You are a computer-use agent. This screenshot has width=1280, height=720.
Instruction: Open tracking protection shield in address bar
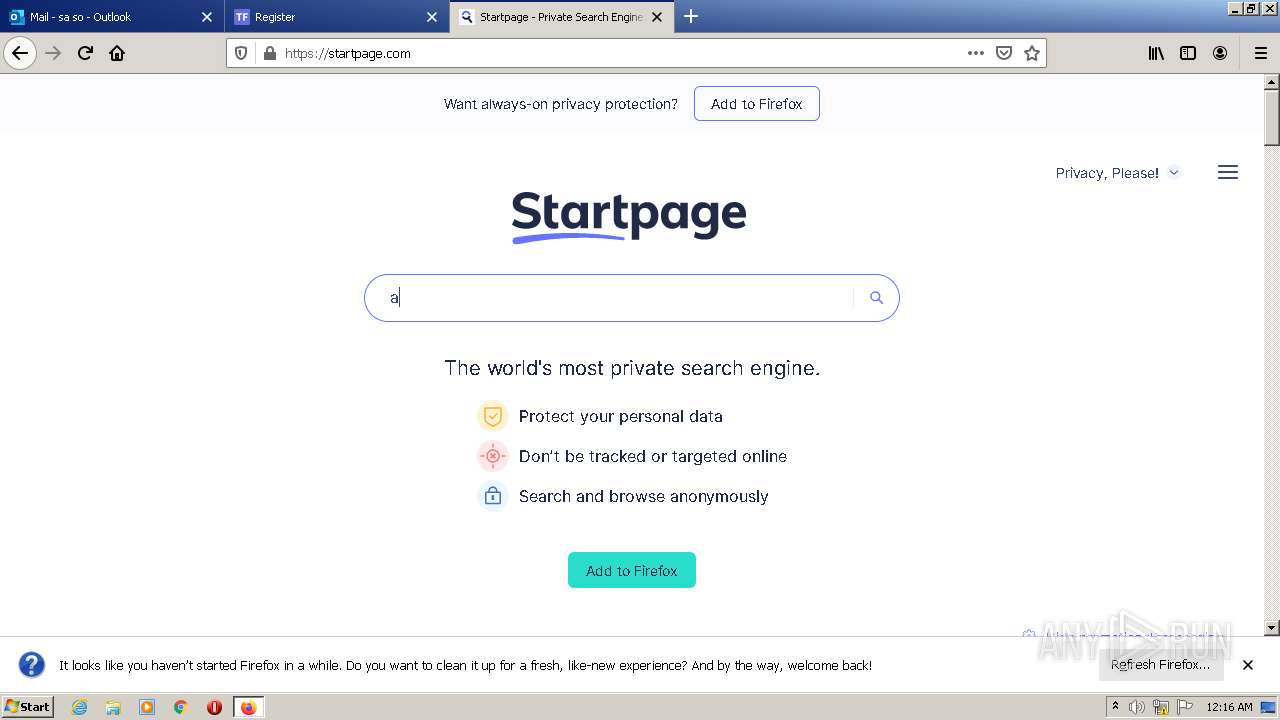pos(241,53)
